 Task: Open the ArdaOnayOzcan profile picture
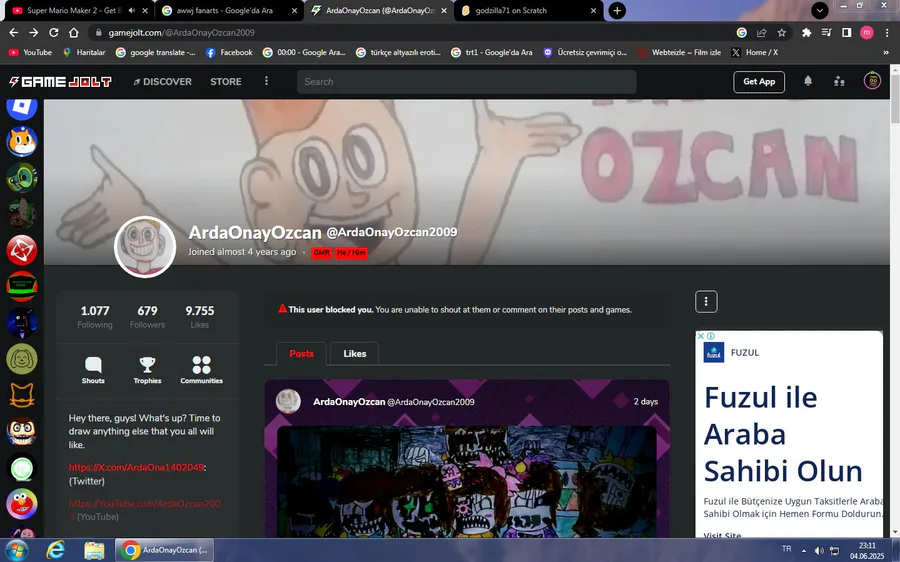coord(145,247)
